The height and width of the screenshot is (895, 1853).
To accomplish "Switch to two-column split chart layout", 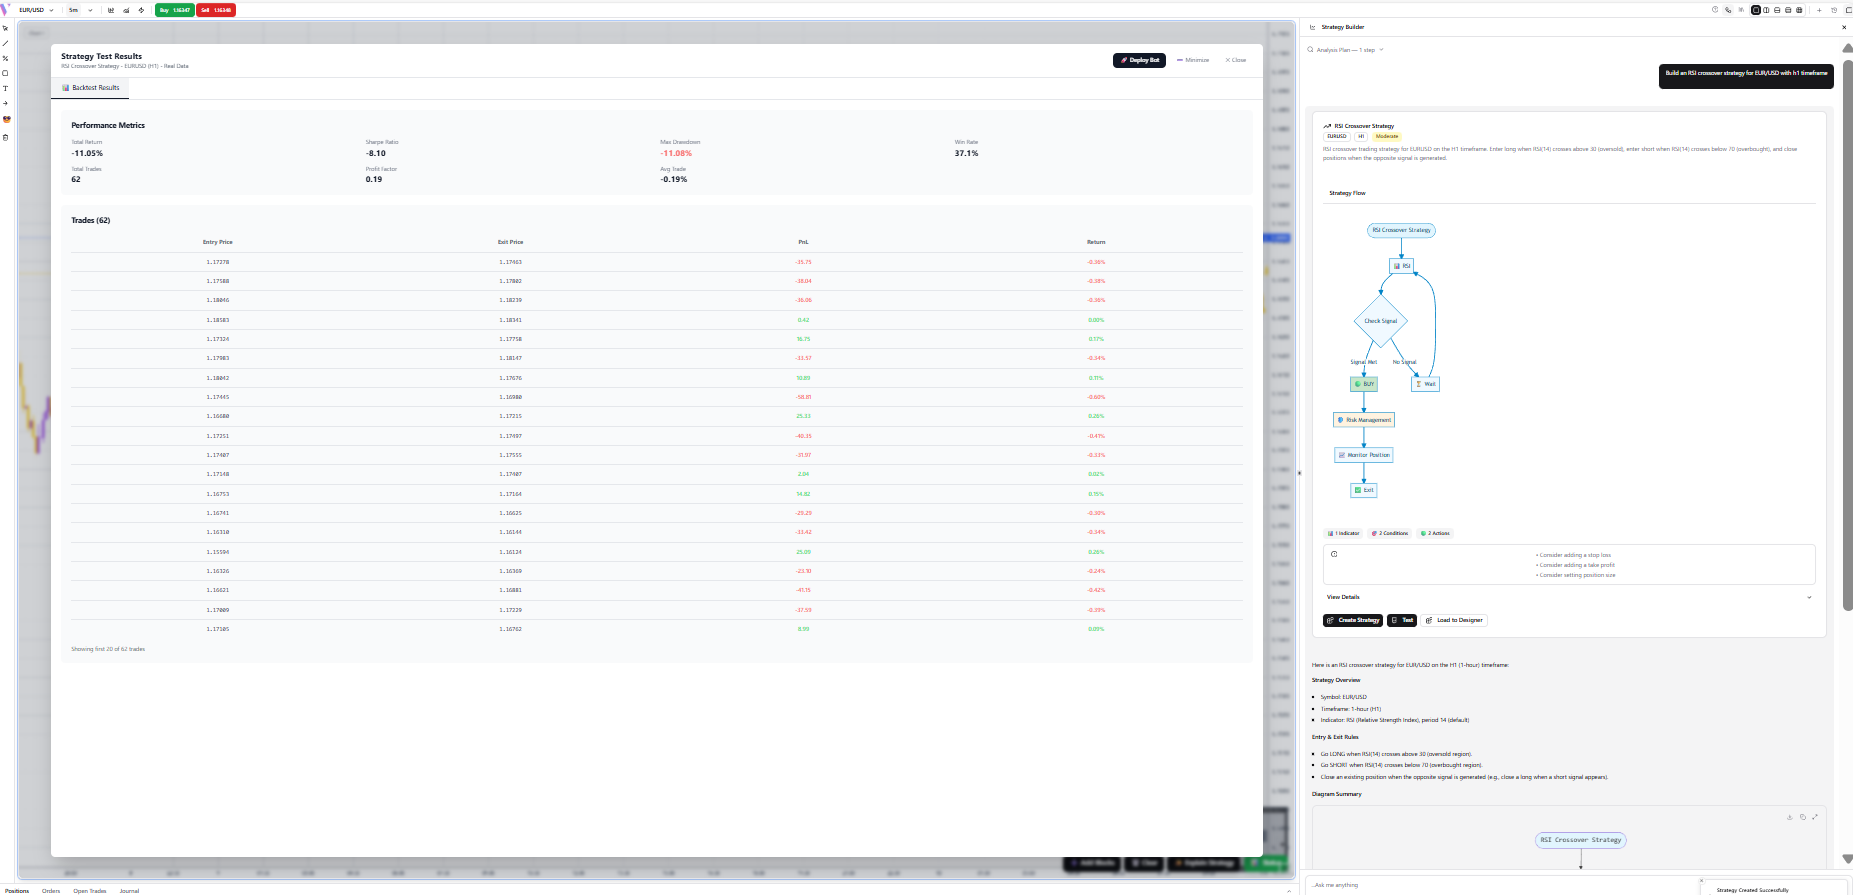I will pyautogui.click(x=1766, y=10).
